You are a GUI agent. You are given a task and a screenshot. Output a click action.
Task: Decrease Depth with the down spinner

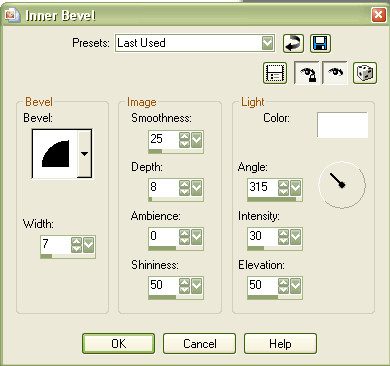click(x=184, y=192)
